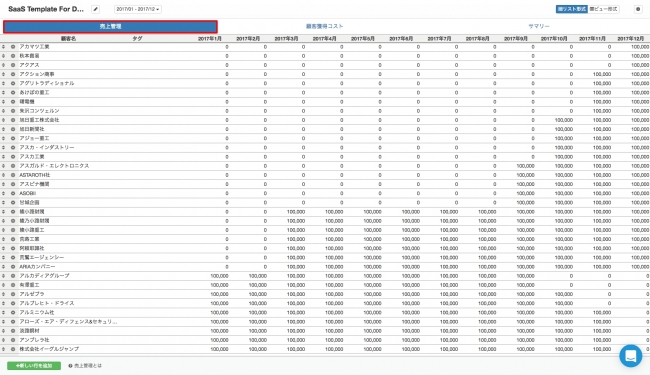Click アルカディアグループ 2017年1月 value 100,000
Image resolution: width=650 pixels, height=375 pixels.
pos(219,276)
